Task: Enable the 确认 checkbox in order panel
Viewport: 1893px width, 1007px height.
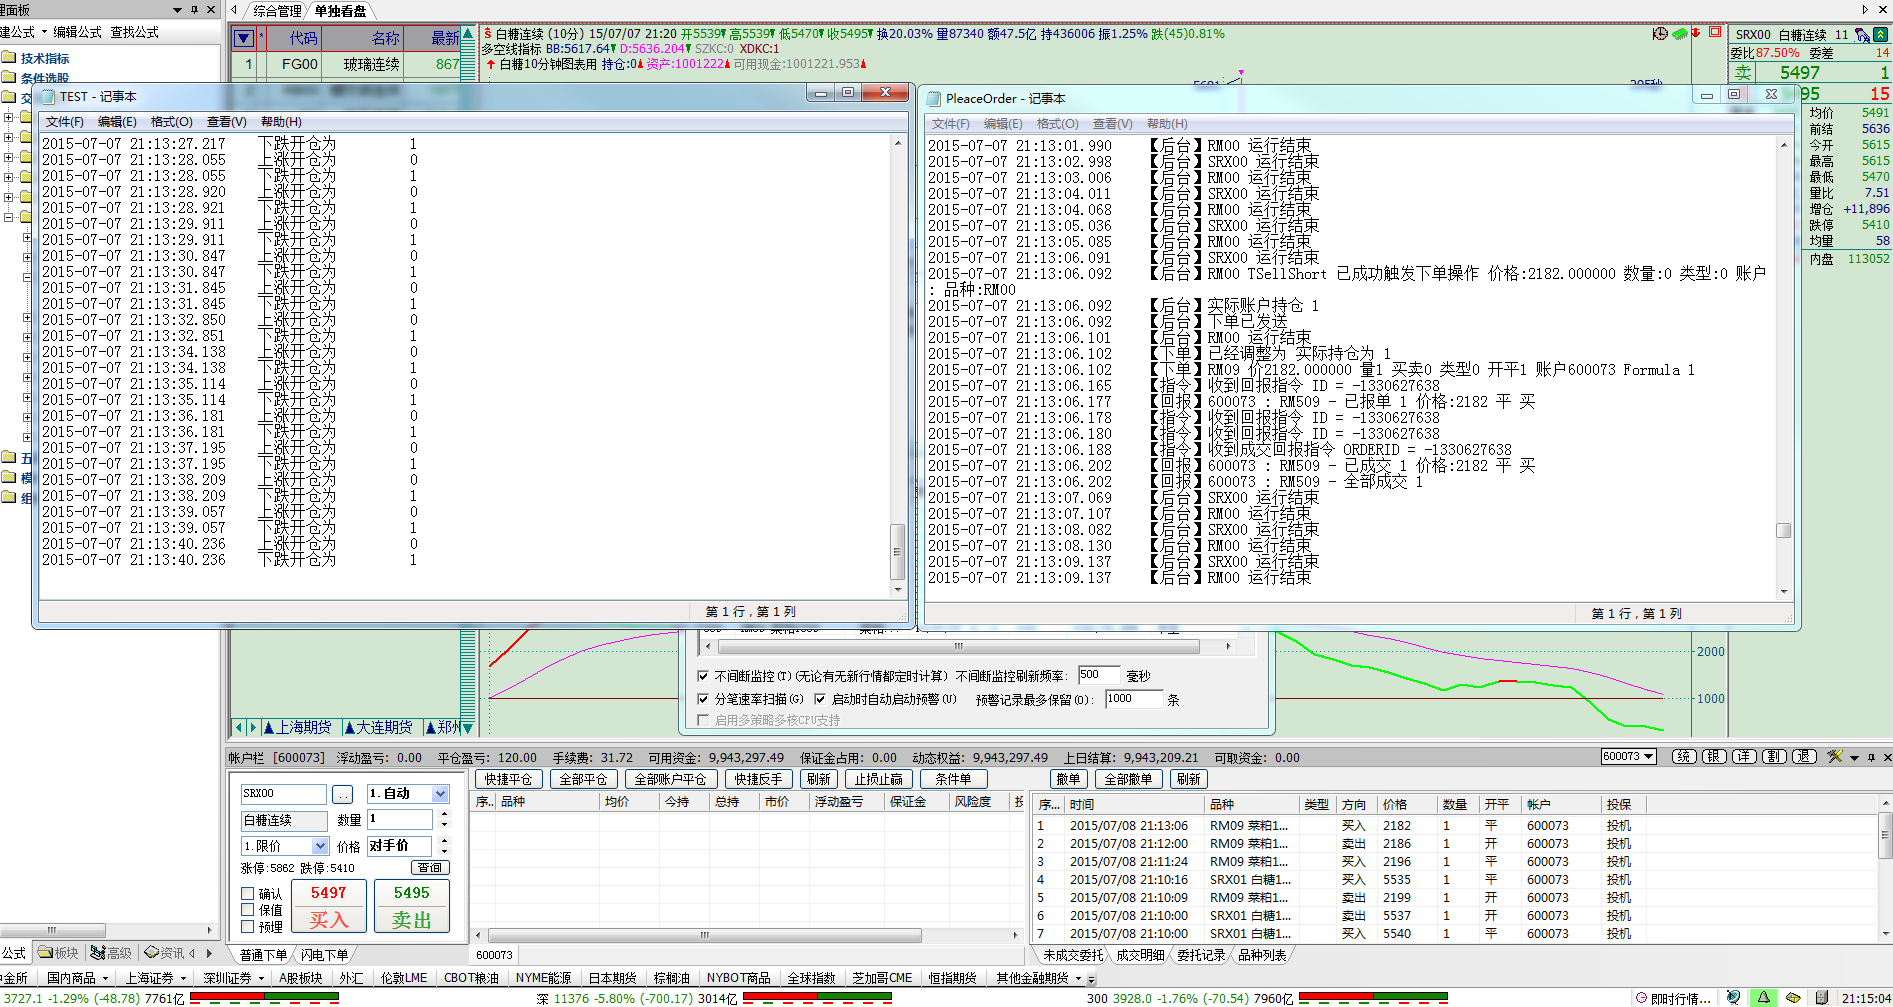Action: click(248, 894)
